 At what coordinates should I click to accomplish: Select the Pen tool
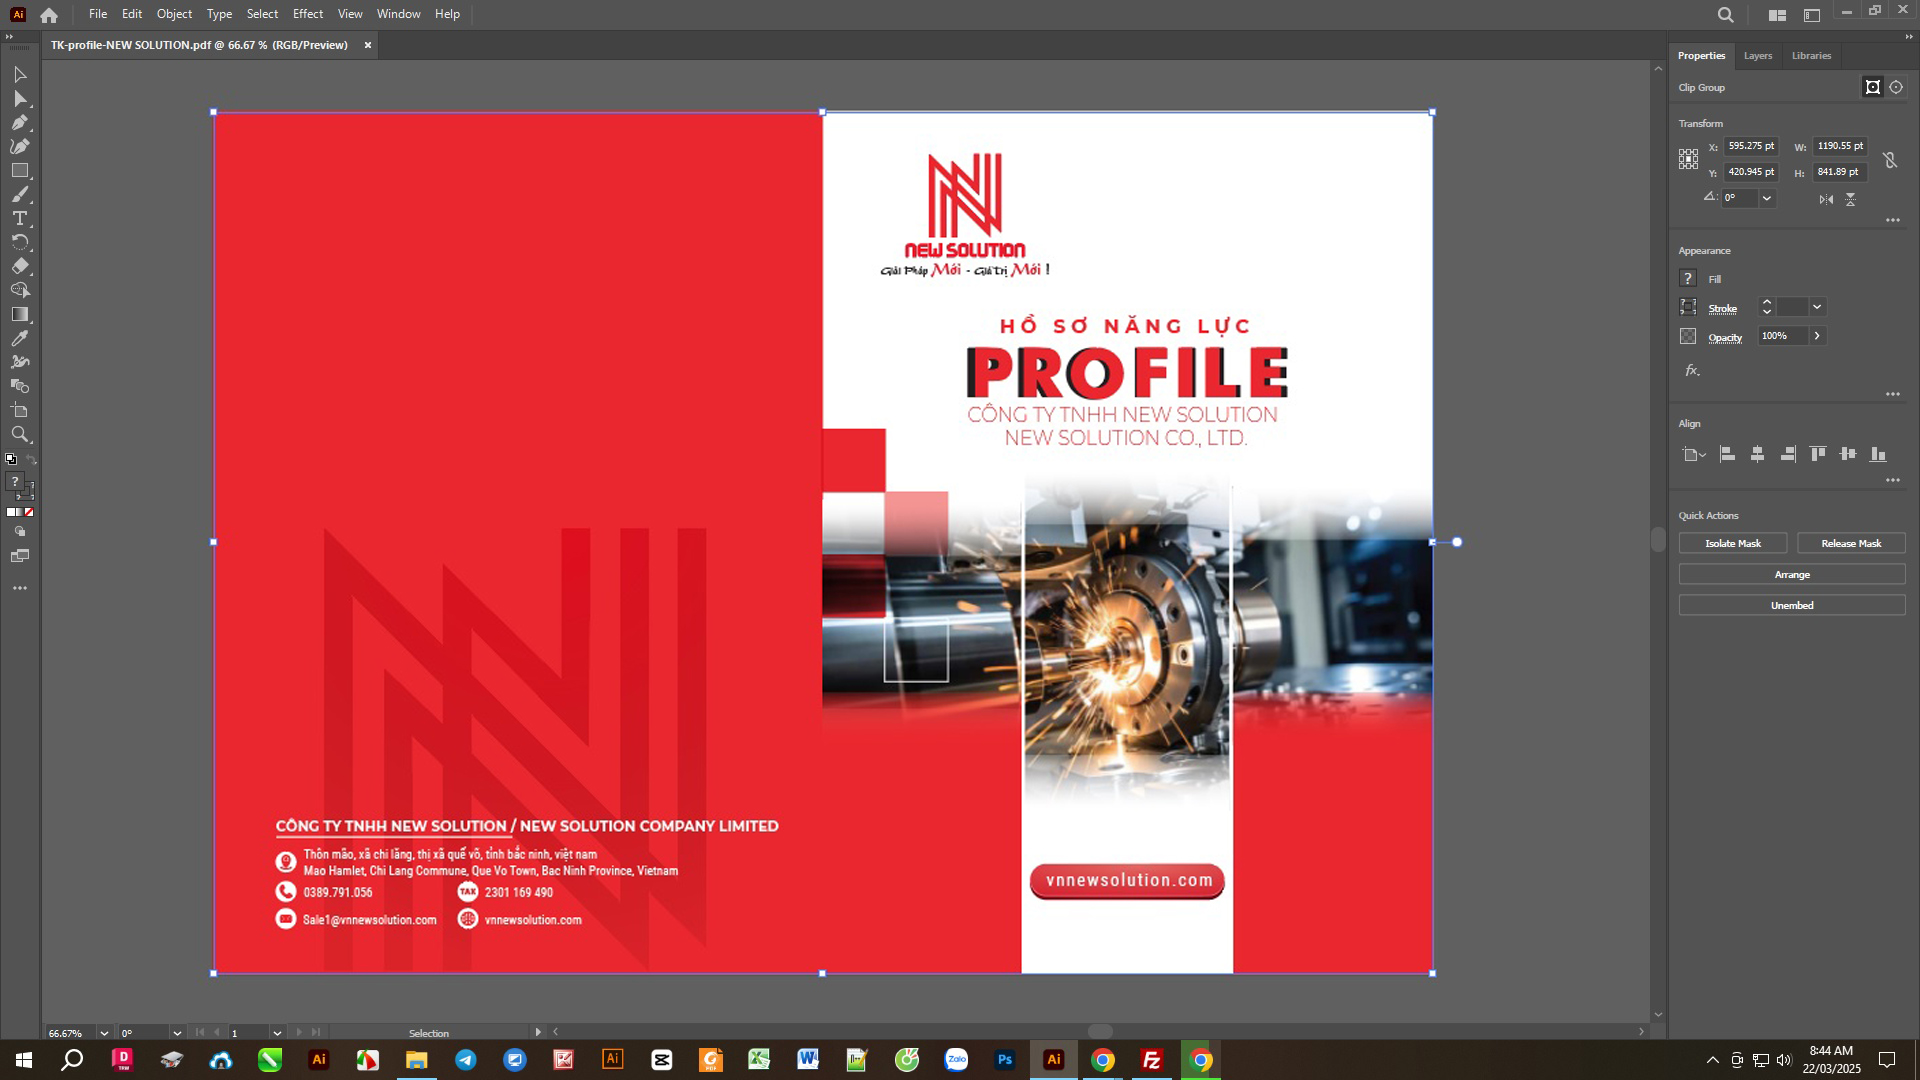[19, 123]
